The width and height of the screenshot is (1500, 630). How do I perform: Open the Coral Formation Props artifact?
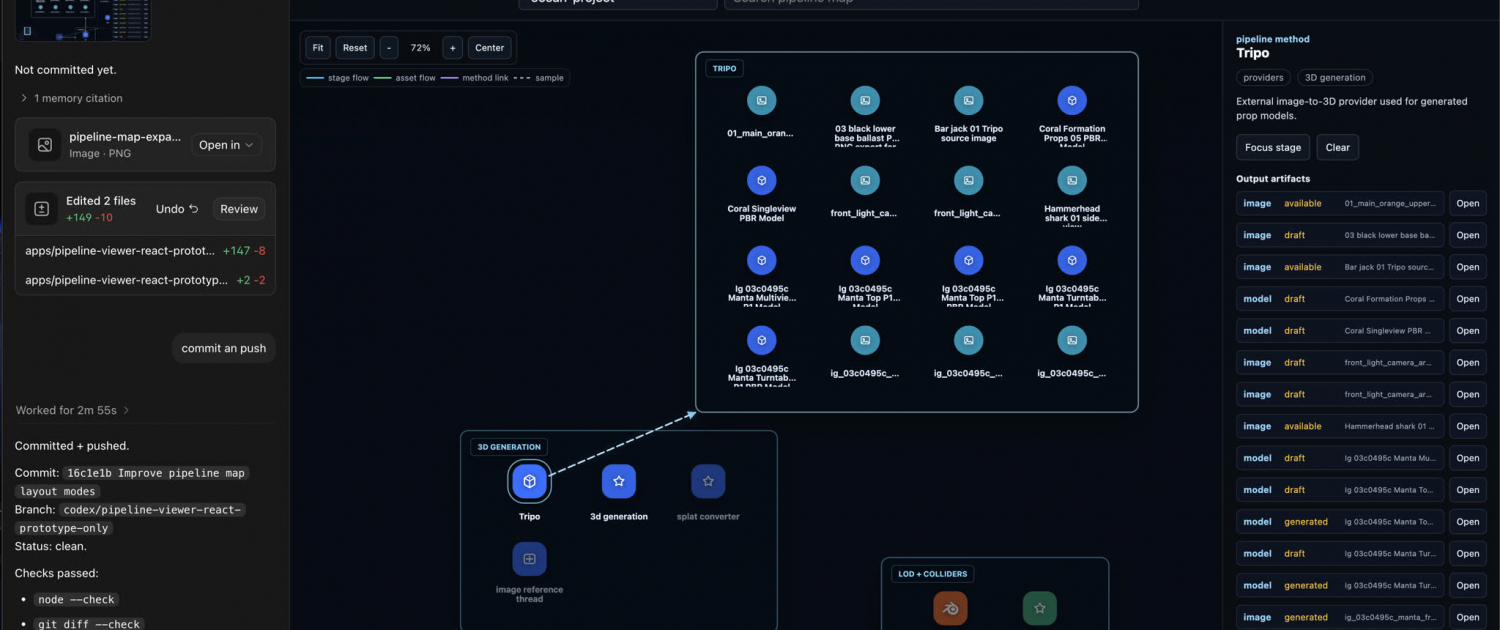(x=1467, y=299)
